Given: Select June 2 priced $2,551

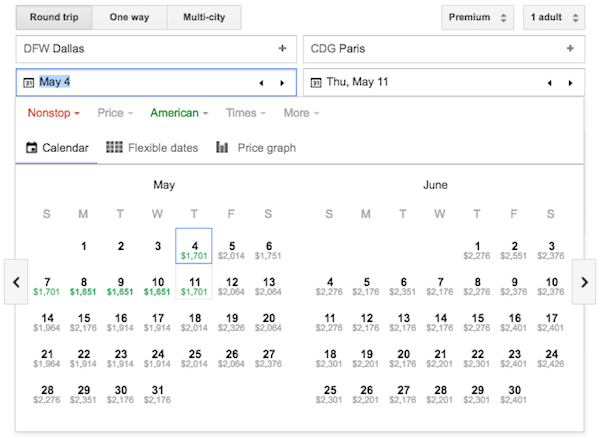Looking at the screenshot, I should click(x=514, y=250).
